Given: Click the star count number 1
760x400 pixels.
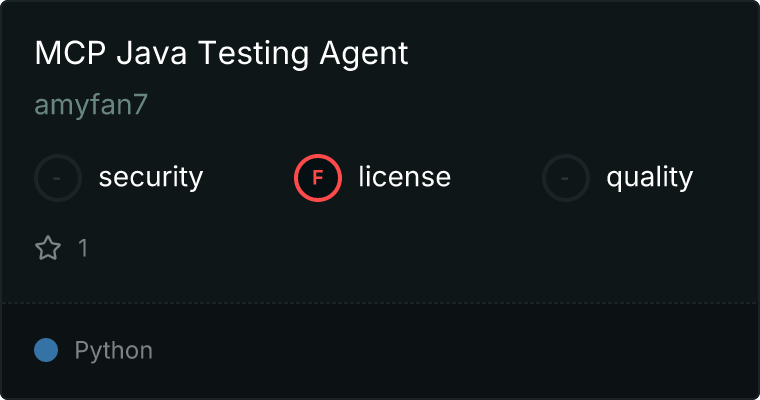Looking at the screenshot, I should point(83,248).
